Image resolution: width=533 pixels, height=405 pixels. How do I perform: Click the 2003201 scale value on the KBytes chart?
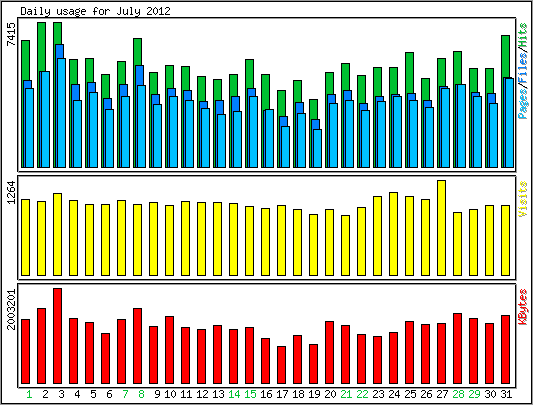pyautogui.click(x=11, y=309)
